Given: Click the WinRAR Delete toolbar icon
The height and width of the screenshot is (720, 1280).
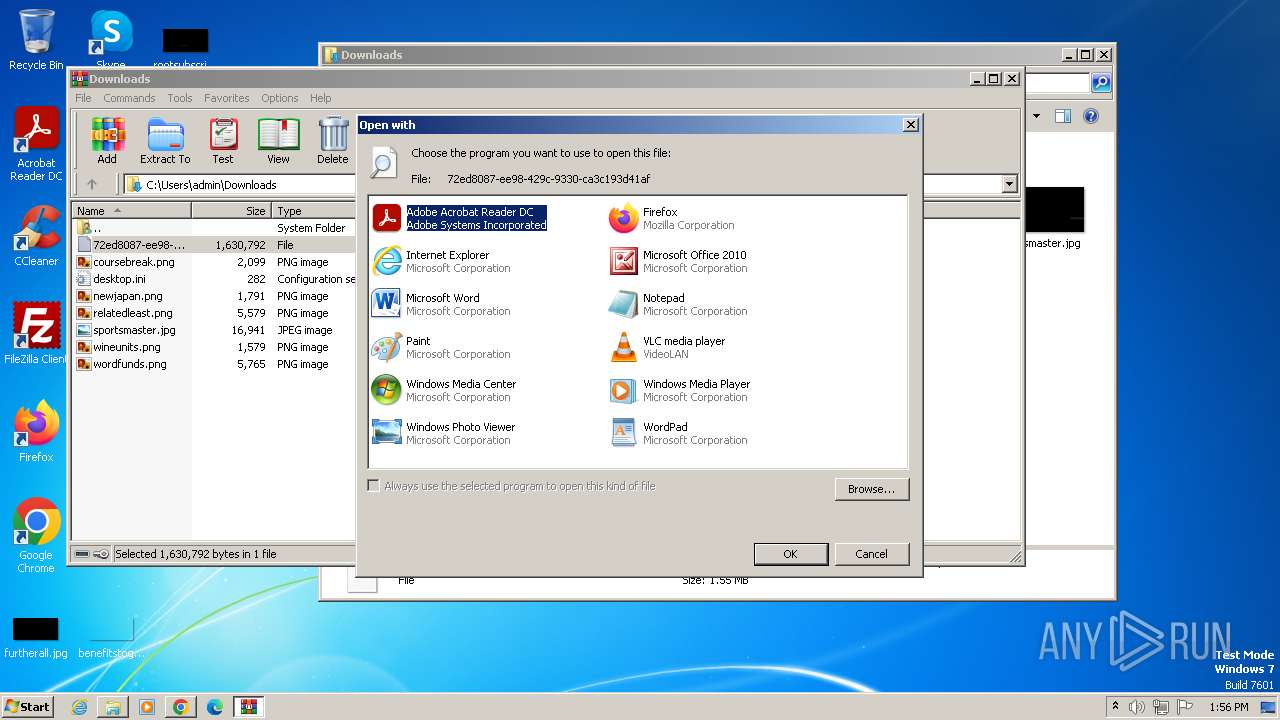Looking at the screenshot, I should pos(333,141).
